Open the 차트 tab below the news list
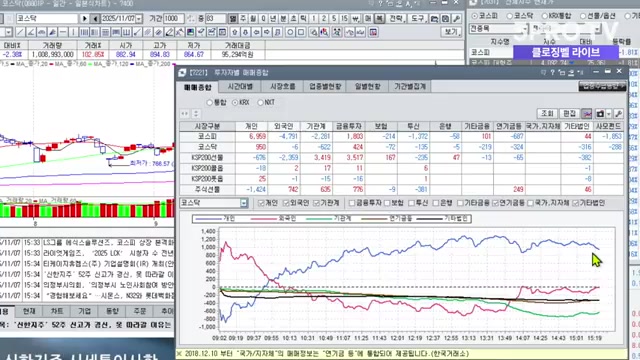 57,311
